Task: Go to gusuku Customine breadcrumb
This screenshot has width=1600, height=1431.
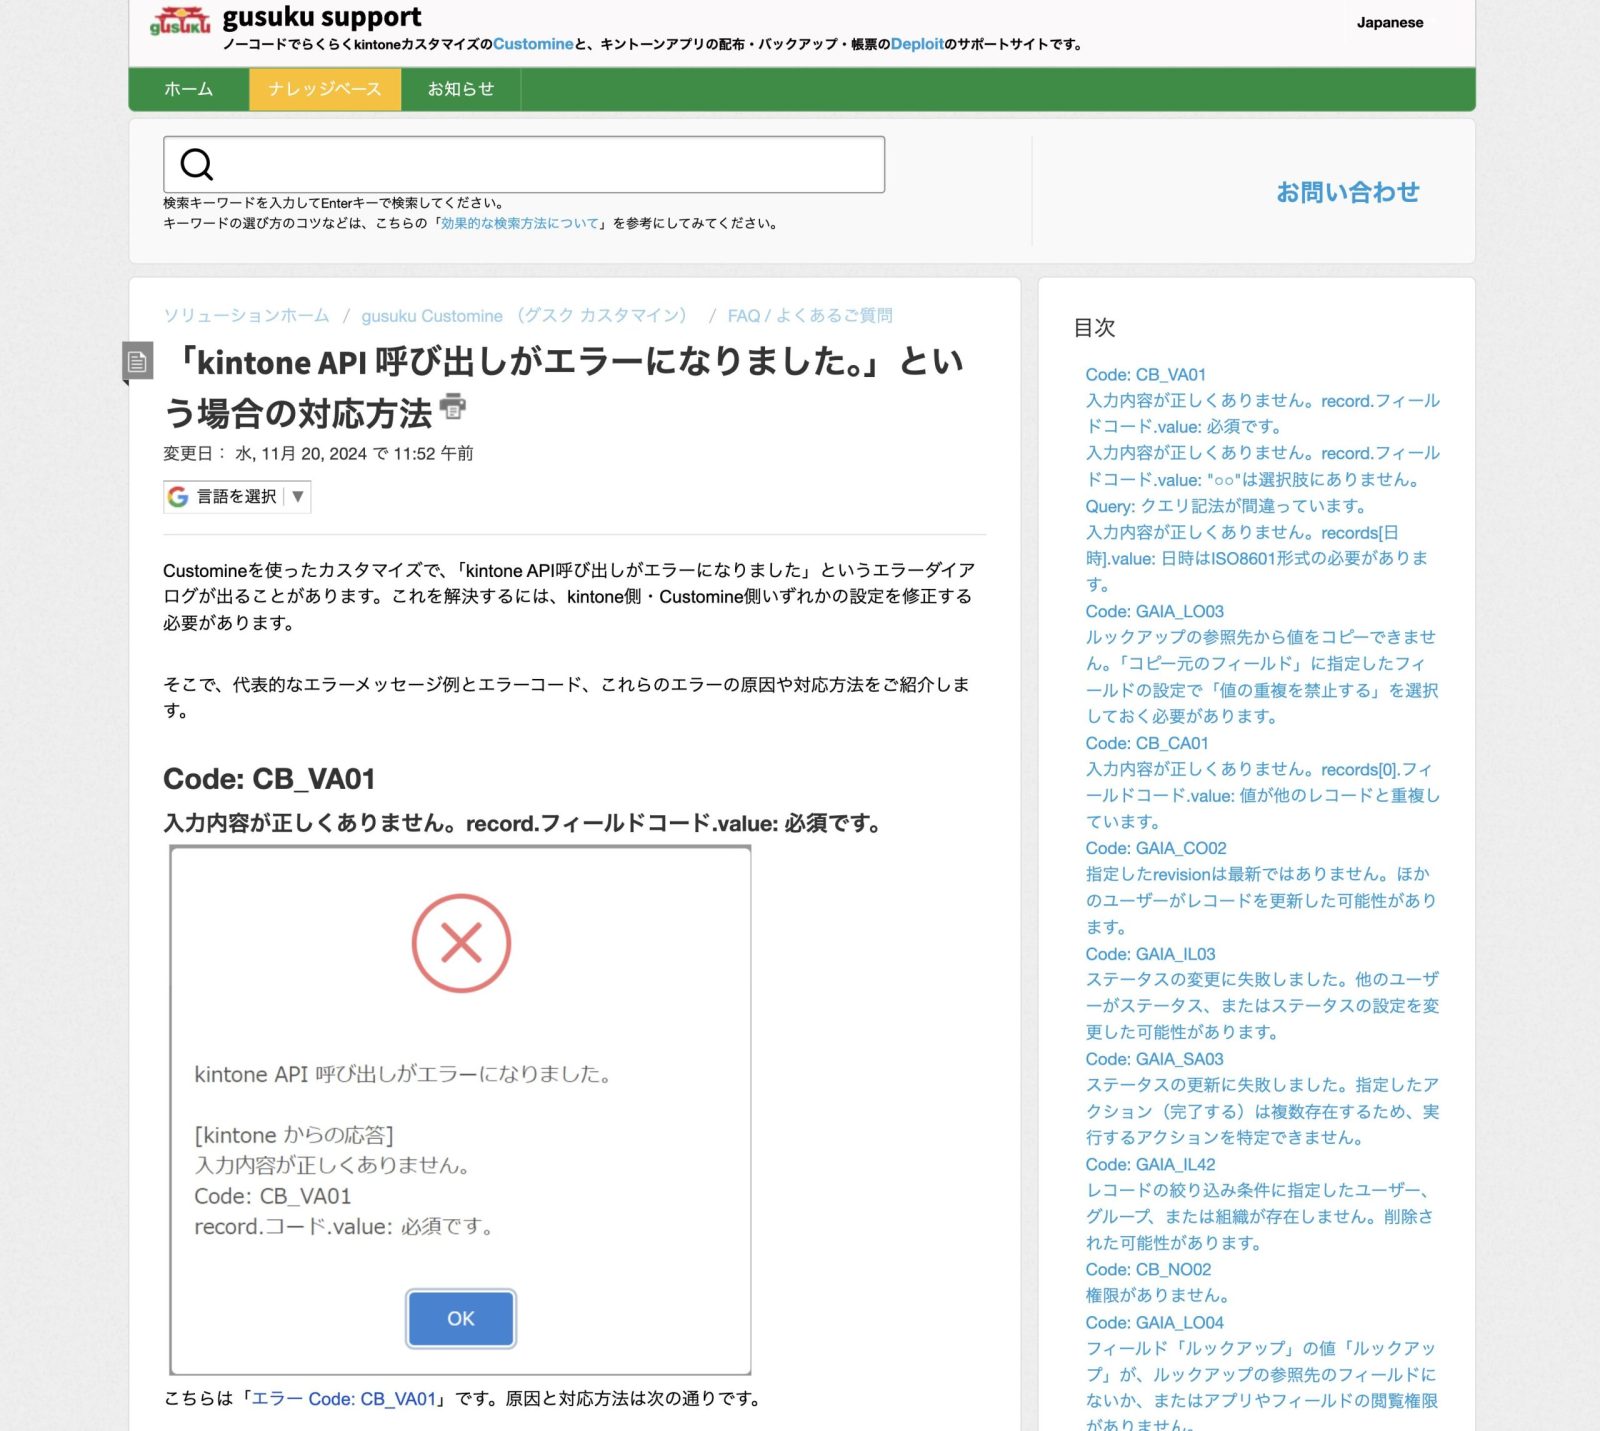Action: coord(528,316)
